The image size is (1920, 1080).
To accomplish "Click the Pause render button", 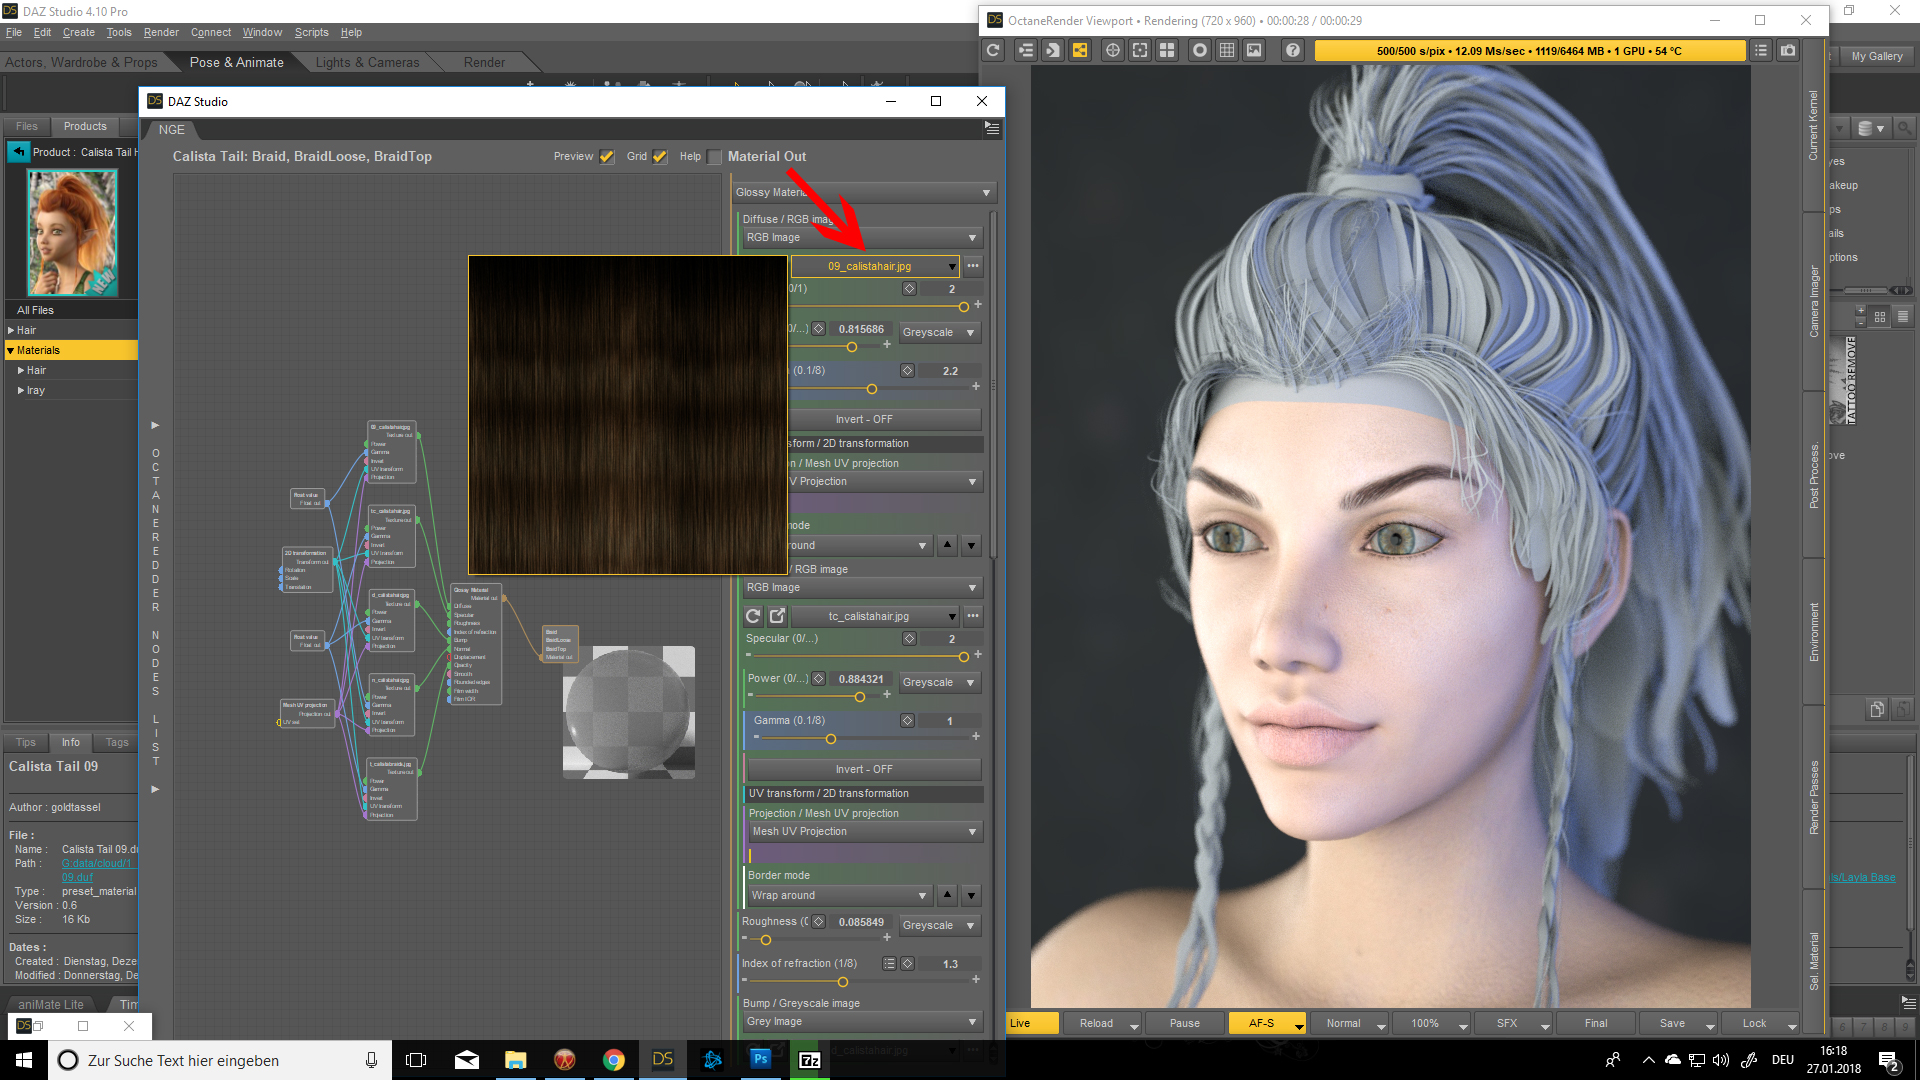I will coord(1184,1023).
